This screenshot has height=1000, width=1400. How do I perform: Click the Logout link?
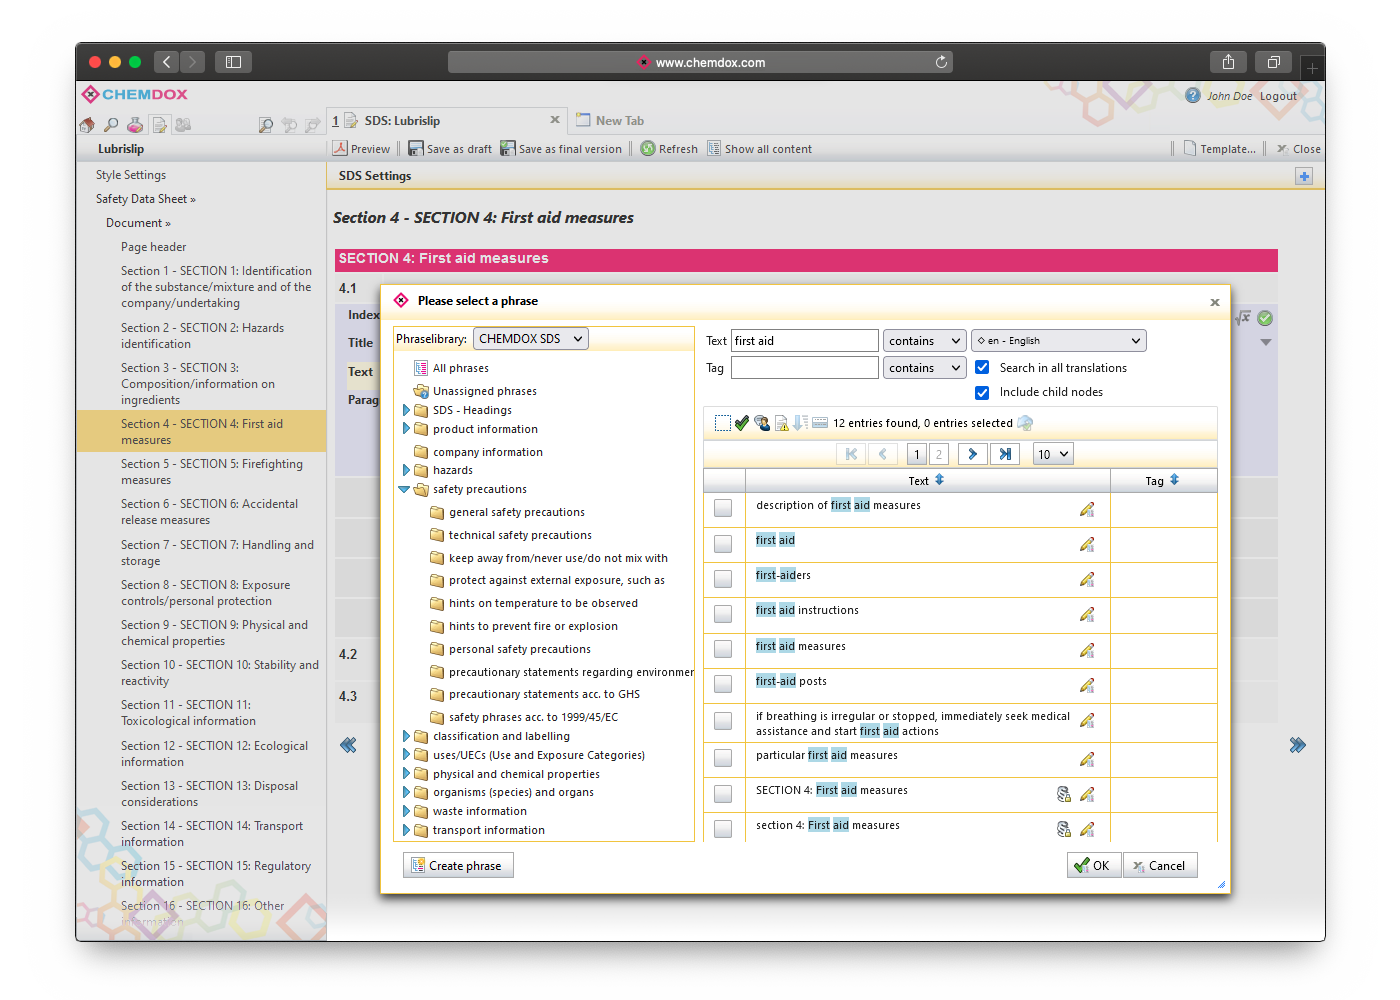pyautogui.click(x=1278, y=96)
